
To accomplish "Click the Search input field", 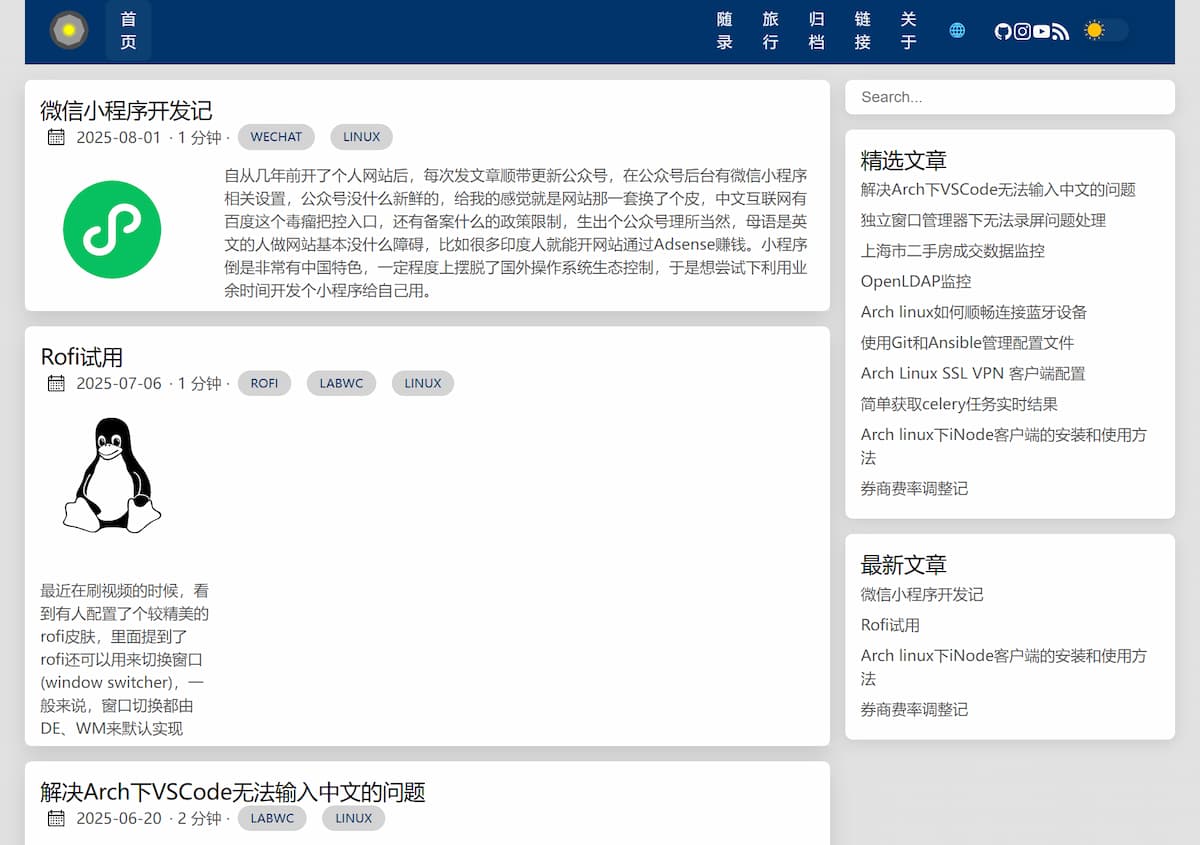I will (x=1009, y=97).
